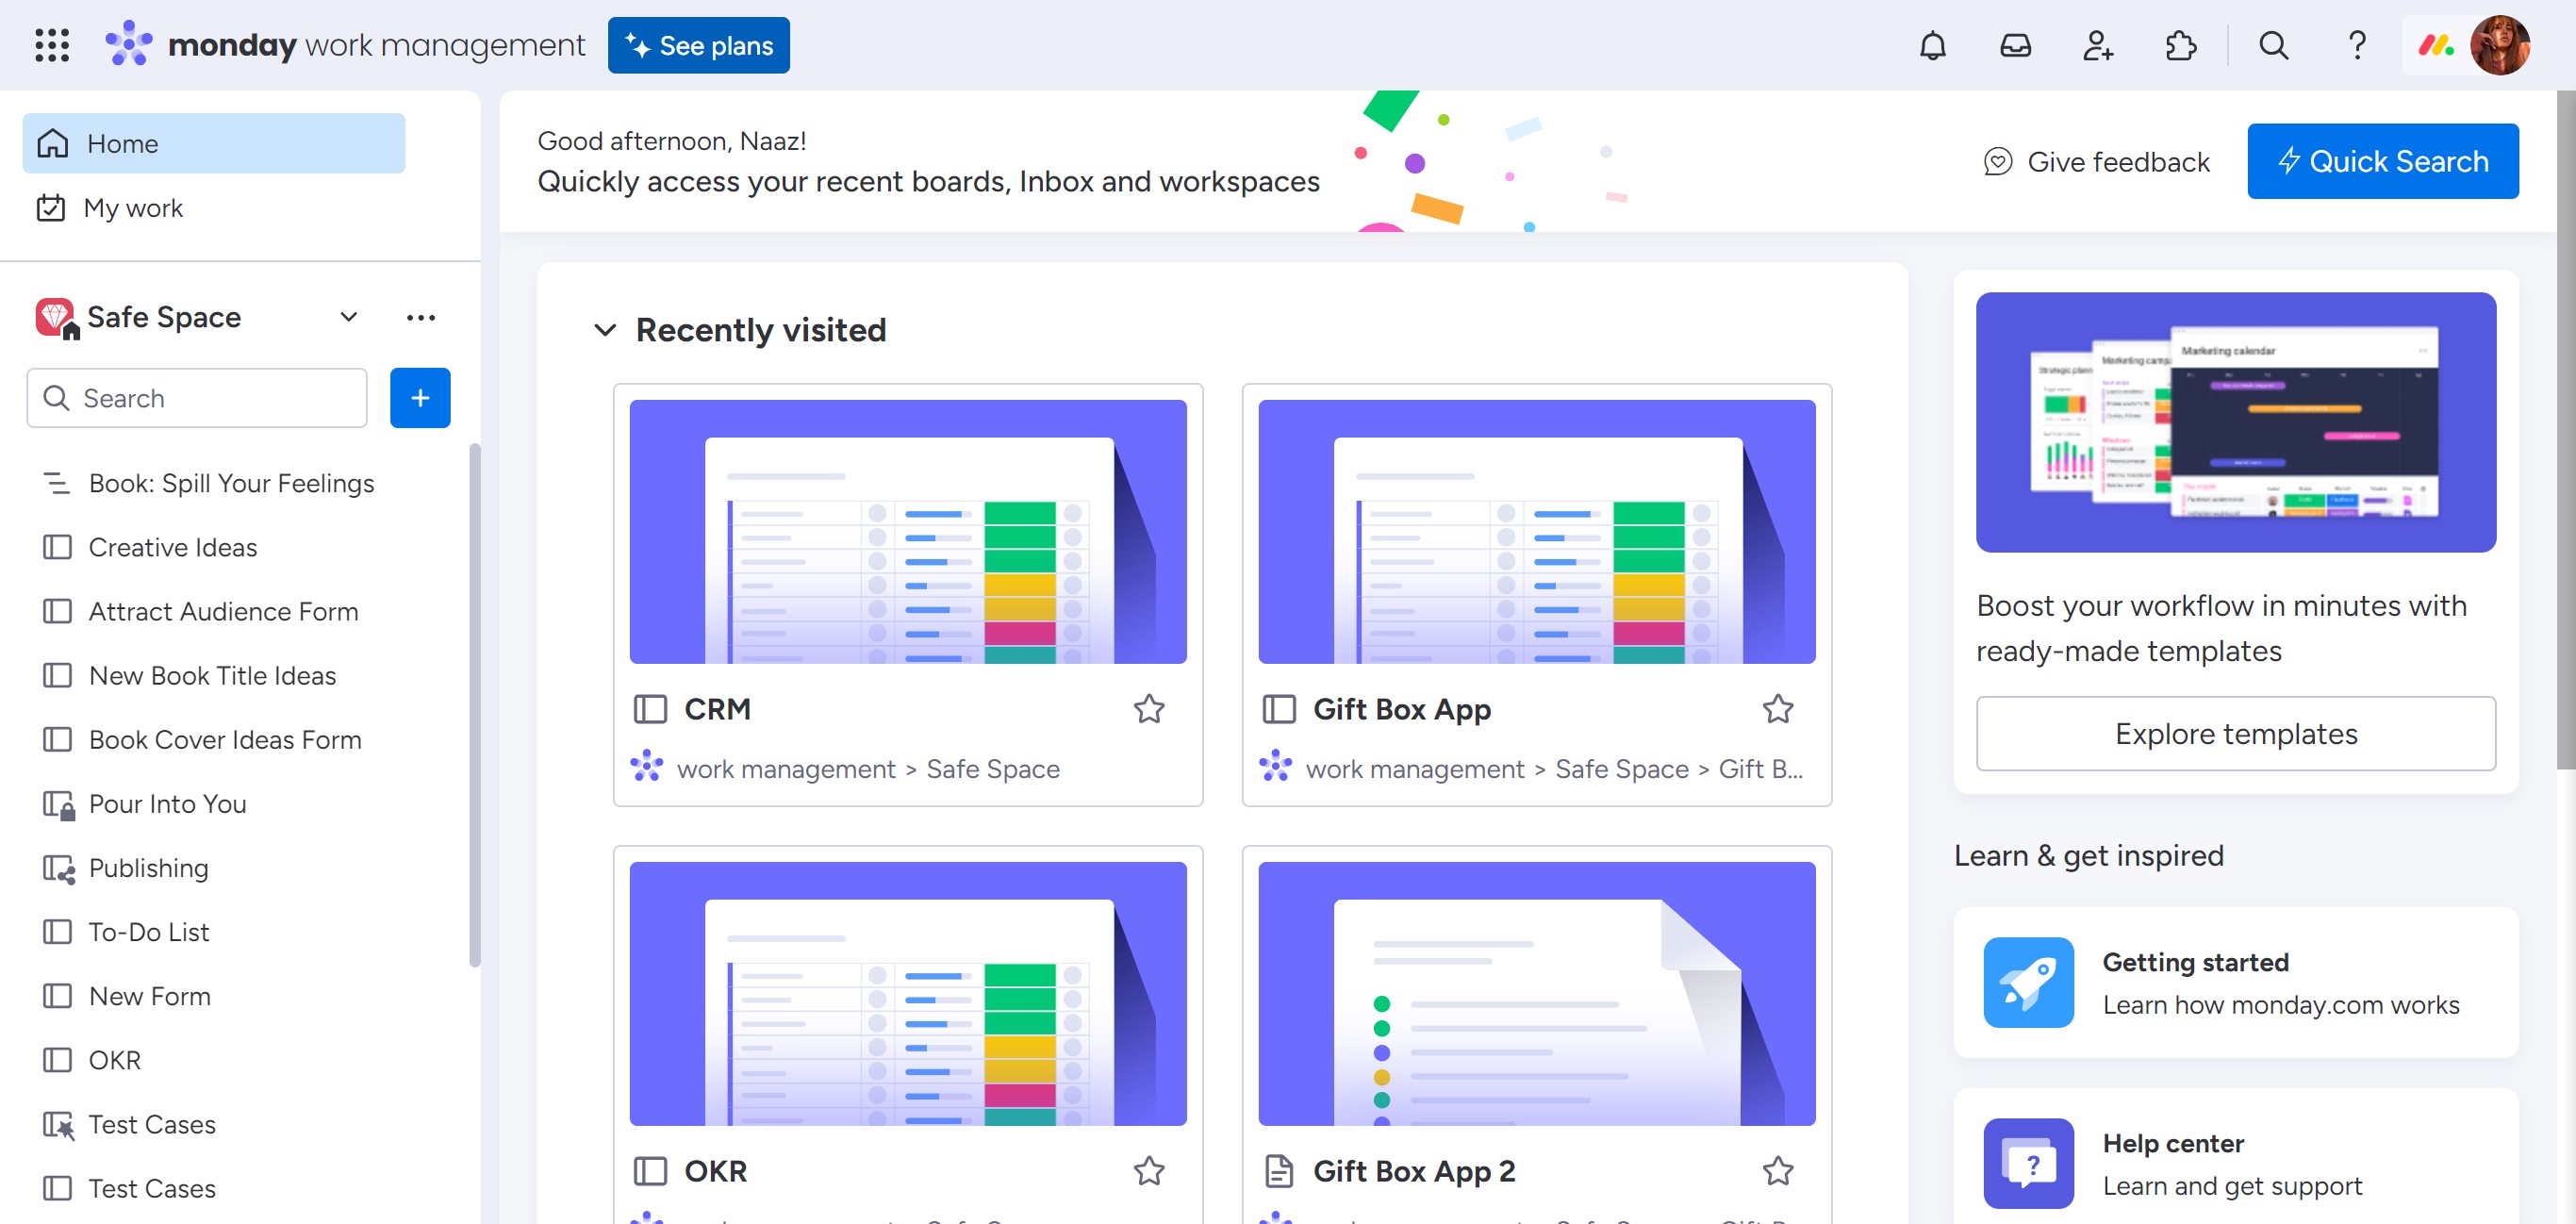This screenshot has width=2576, height=1224.
Task: Open the products switcher grid icon
Action: (x=52, y=46)
